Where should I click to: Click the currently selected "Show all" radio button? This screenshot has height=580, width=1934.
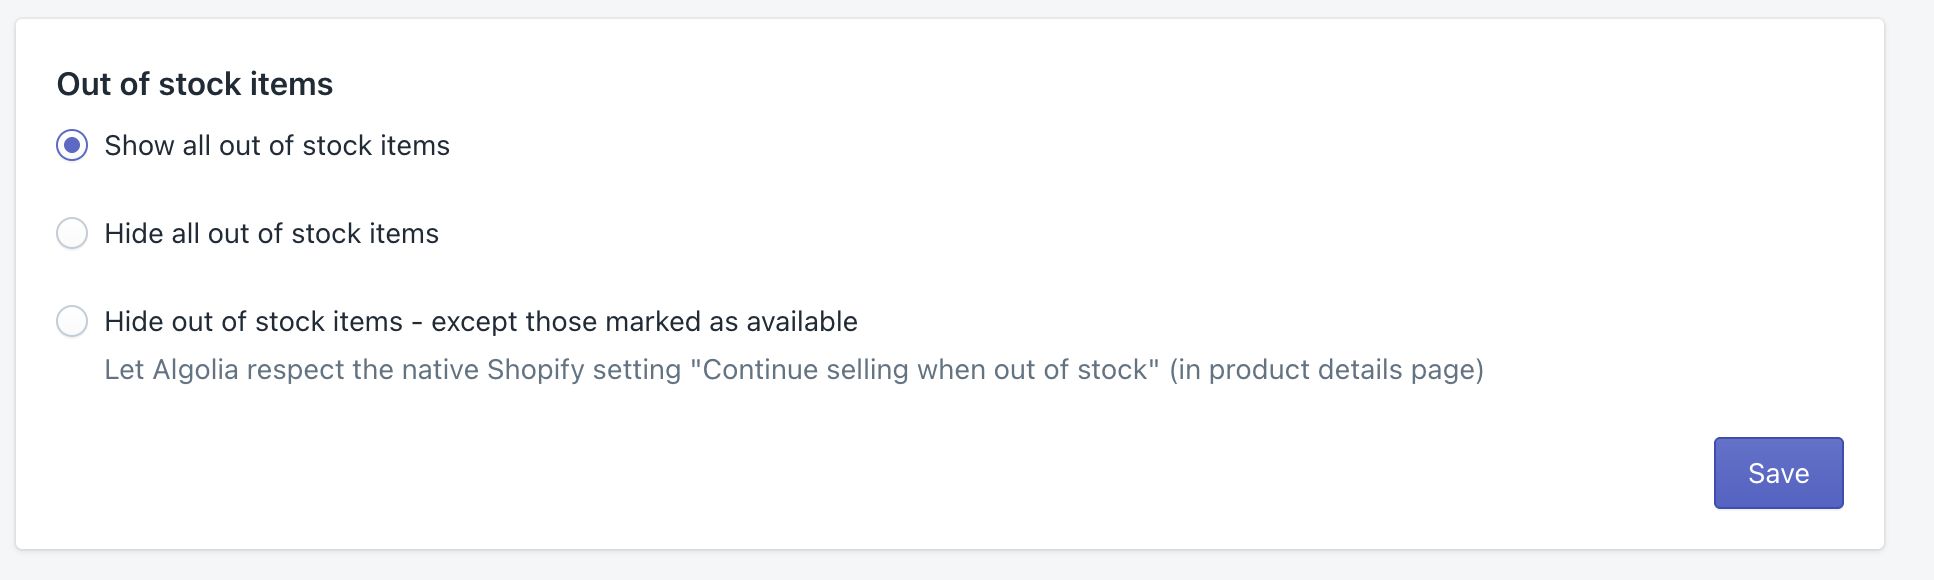tap(71, 146)
